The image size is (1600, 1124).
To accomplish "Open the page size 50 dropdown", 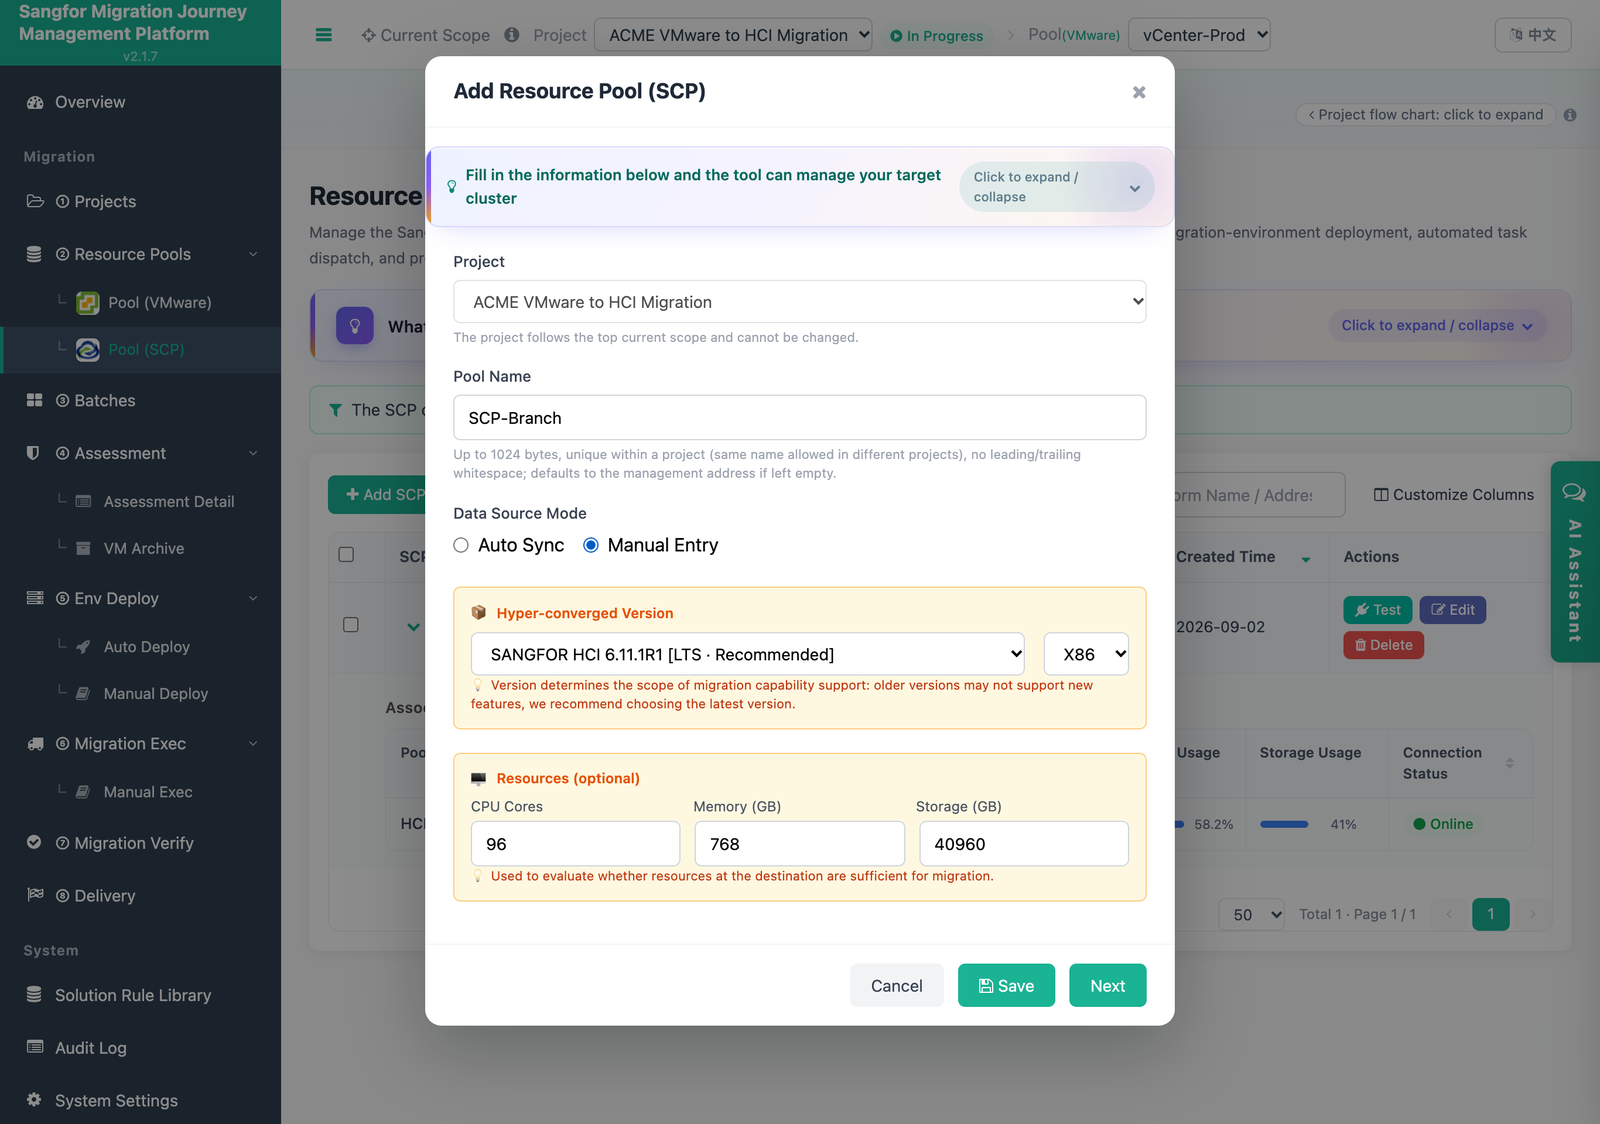I will point(1251,914).
